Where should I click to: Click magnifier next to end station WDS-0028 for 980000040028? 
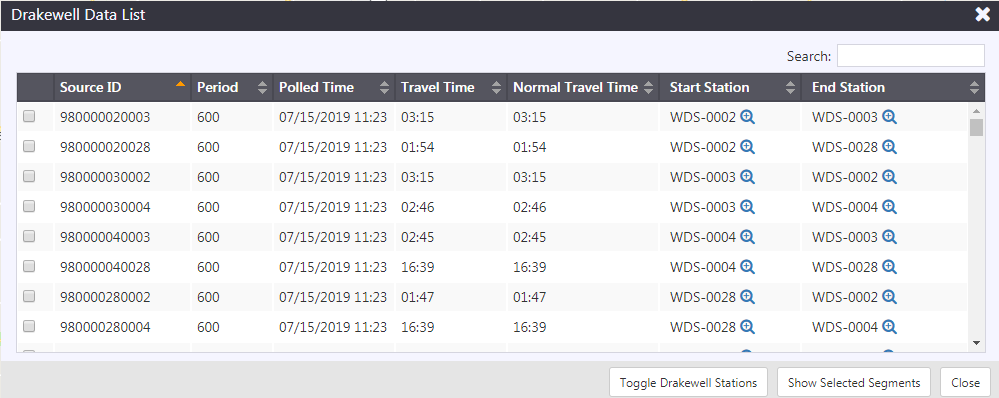pos(889,267)
